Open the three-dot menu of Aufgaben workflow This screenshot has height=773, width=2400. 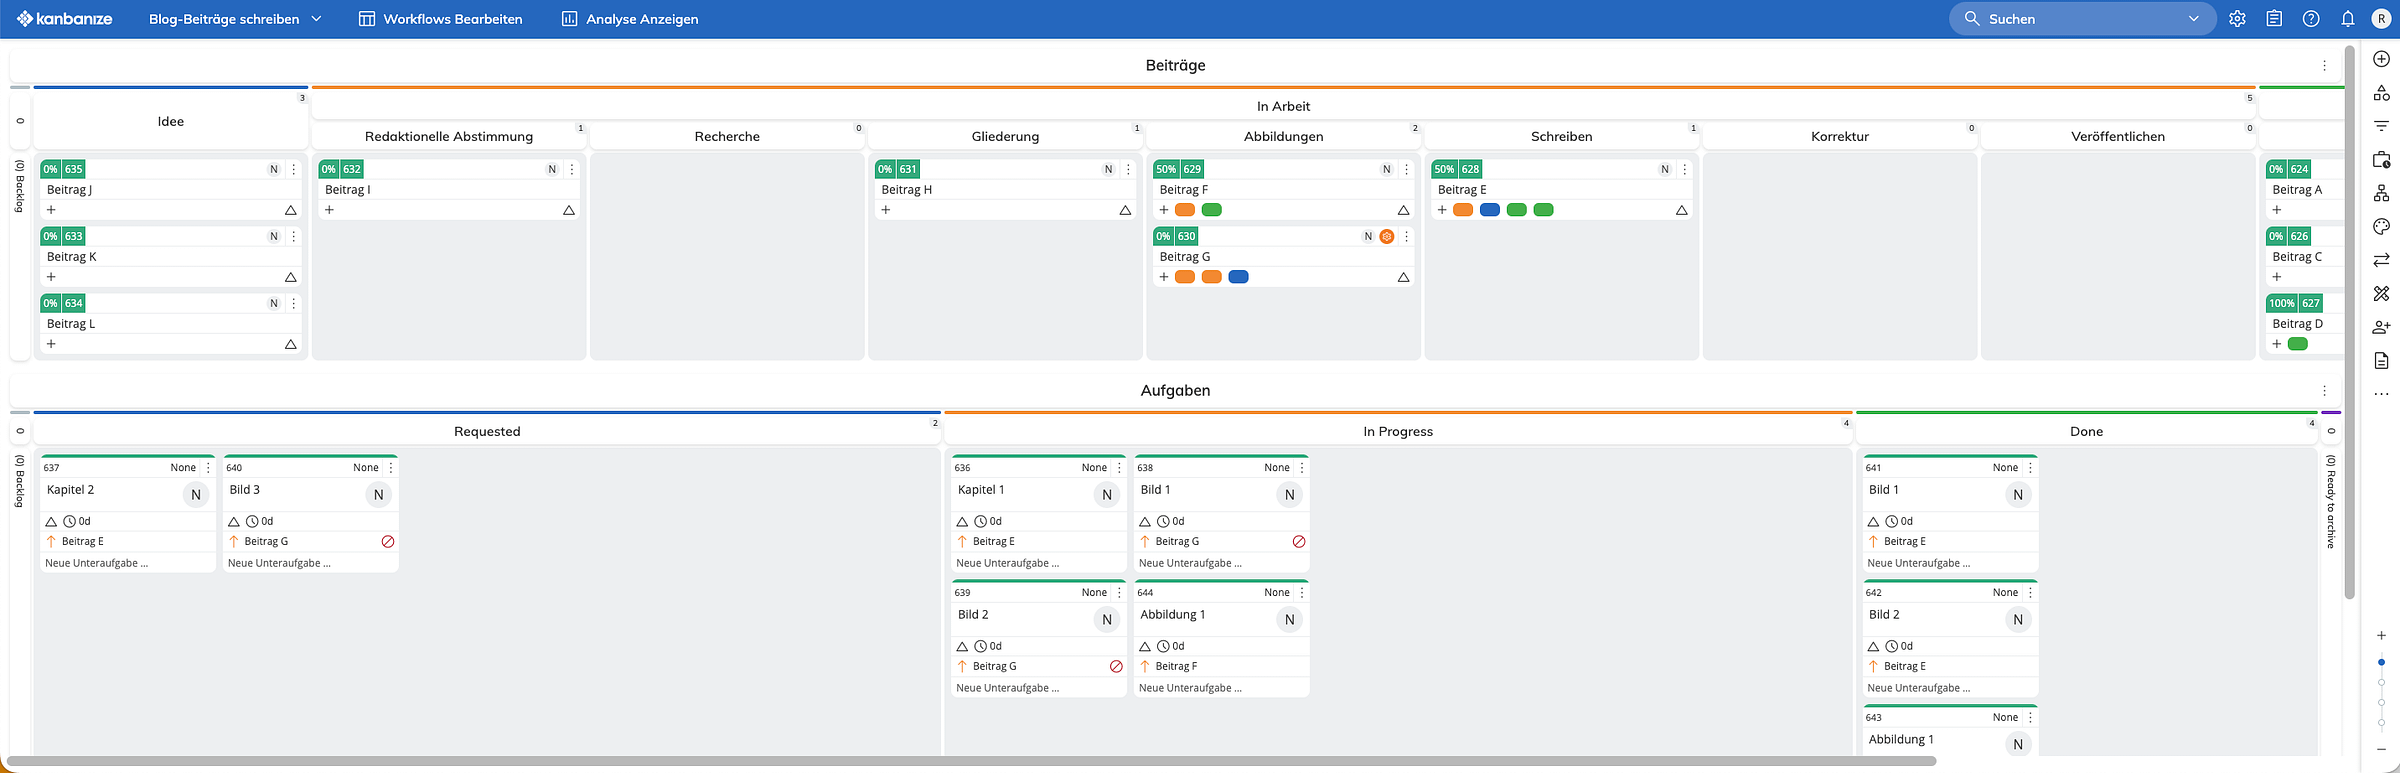(2325, 391)
